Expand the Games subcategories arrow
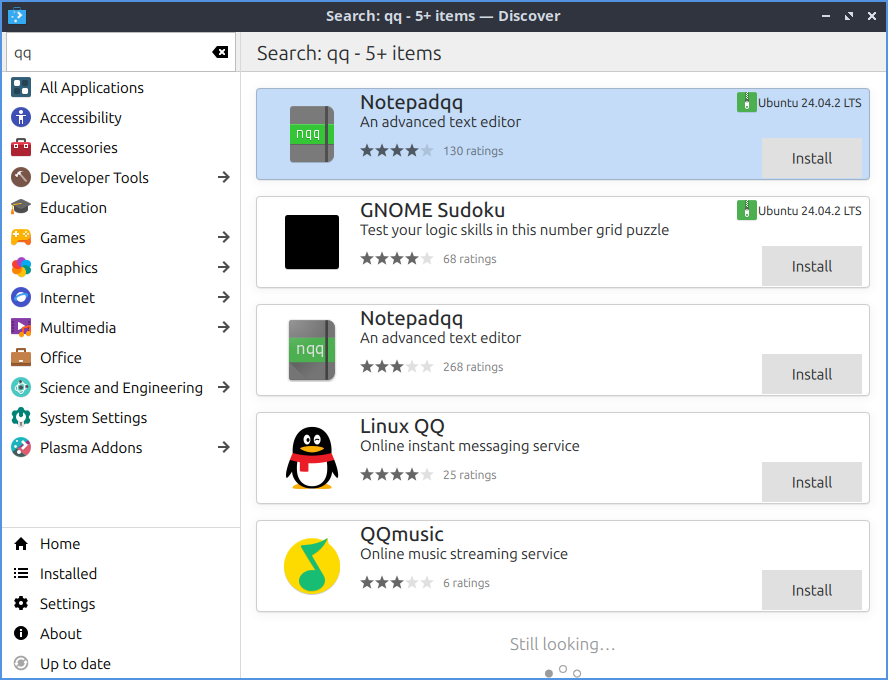 (224, 238)
